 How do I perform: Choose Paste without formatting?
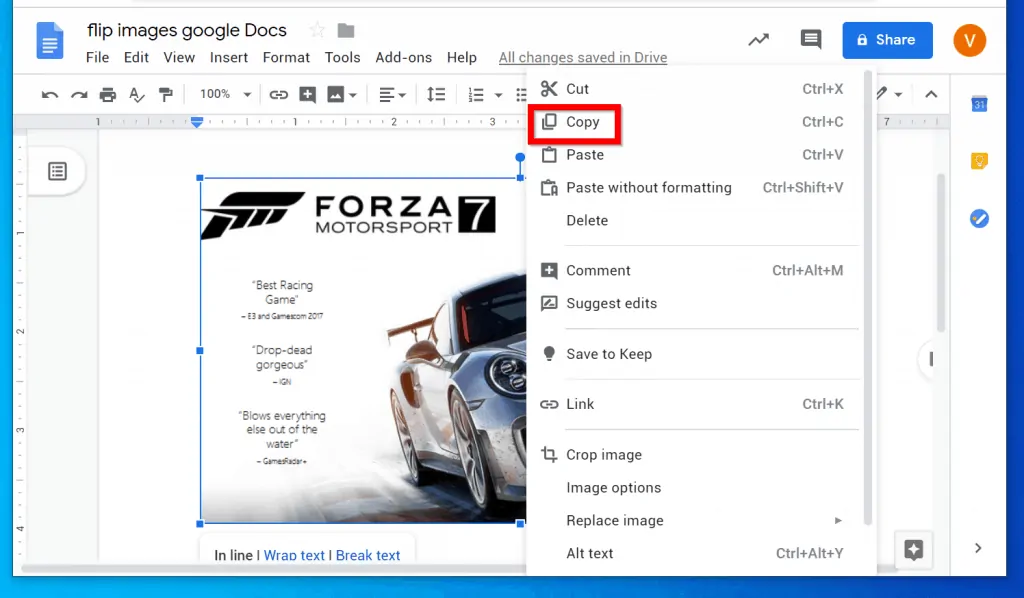(x=695, y=188)
